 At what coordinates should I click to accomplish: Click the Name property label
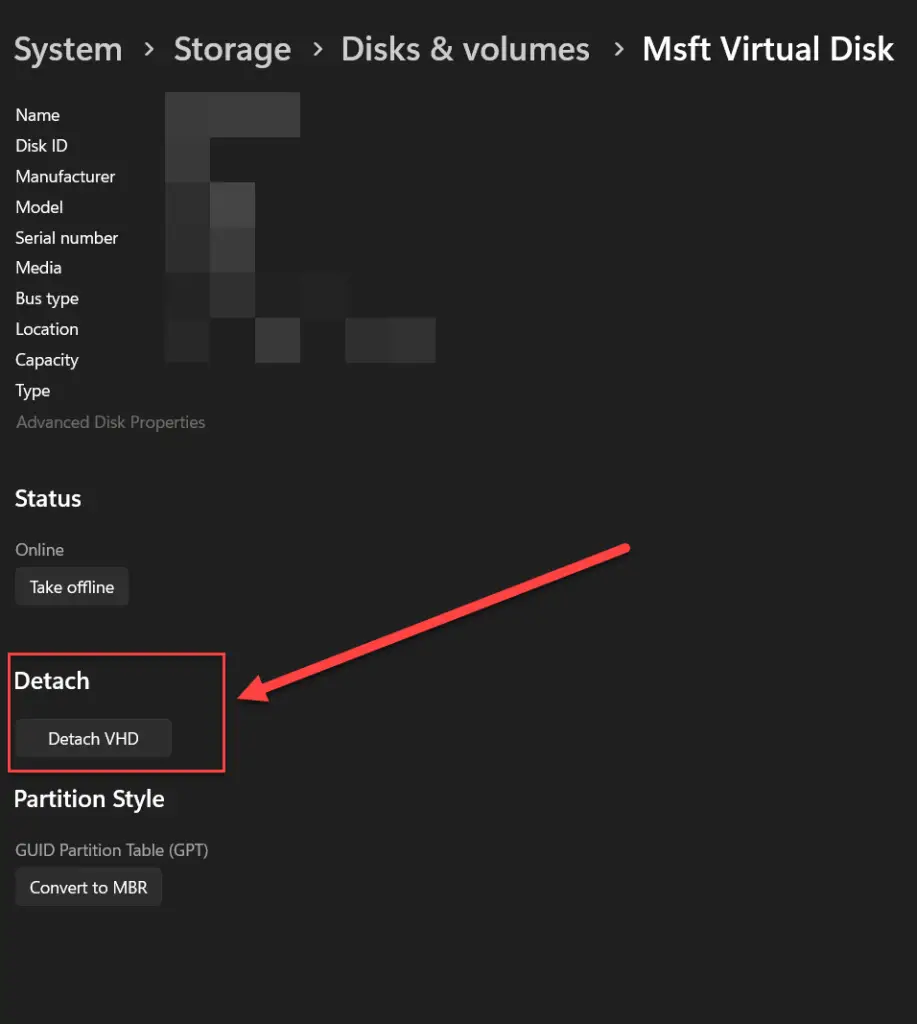(38, 115)
